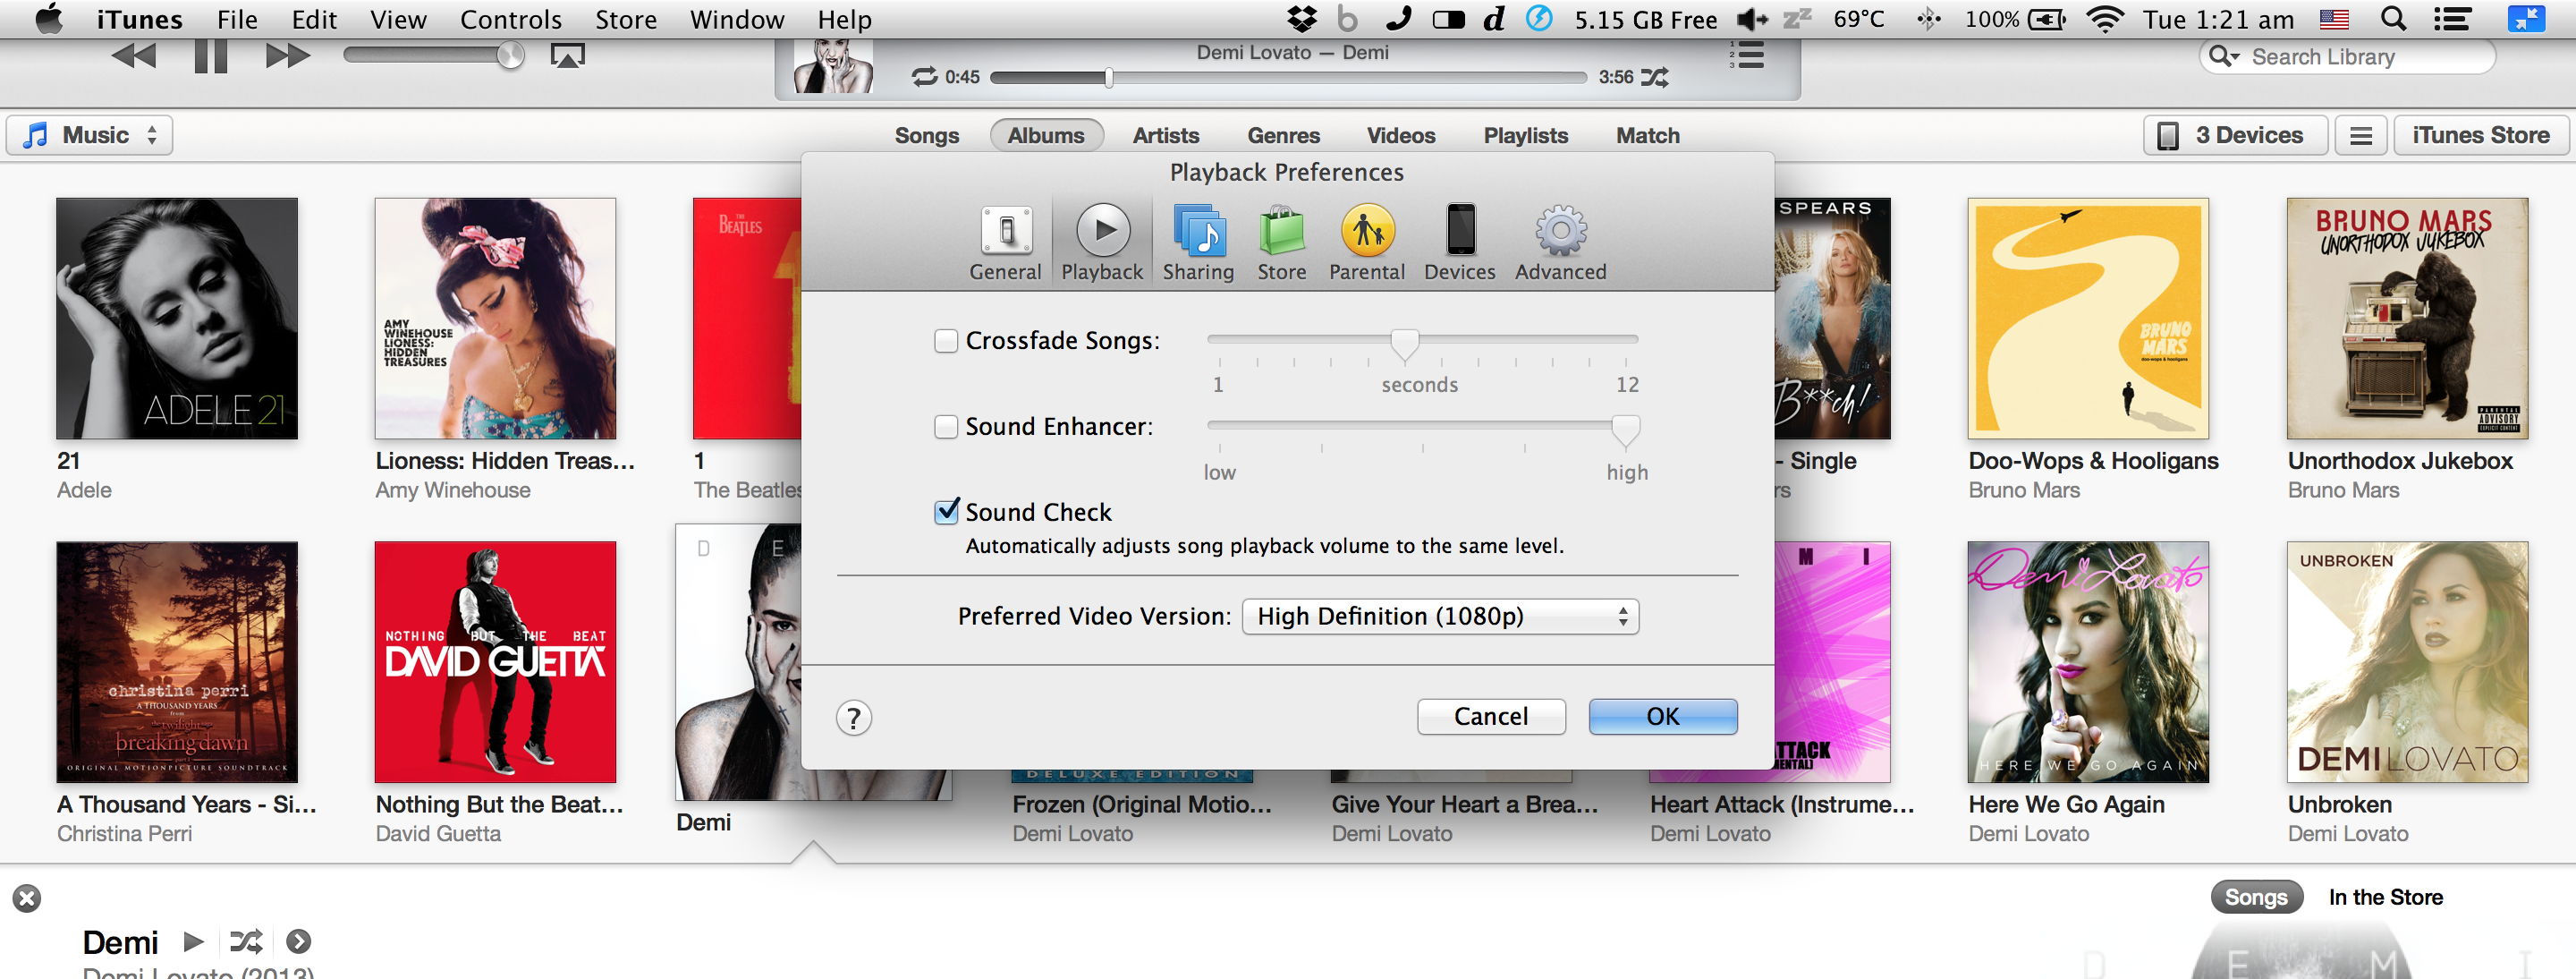Switch to the Genres view tab
The height and width of the screenshot is (979, 2576).
[1283, 135]
